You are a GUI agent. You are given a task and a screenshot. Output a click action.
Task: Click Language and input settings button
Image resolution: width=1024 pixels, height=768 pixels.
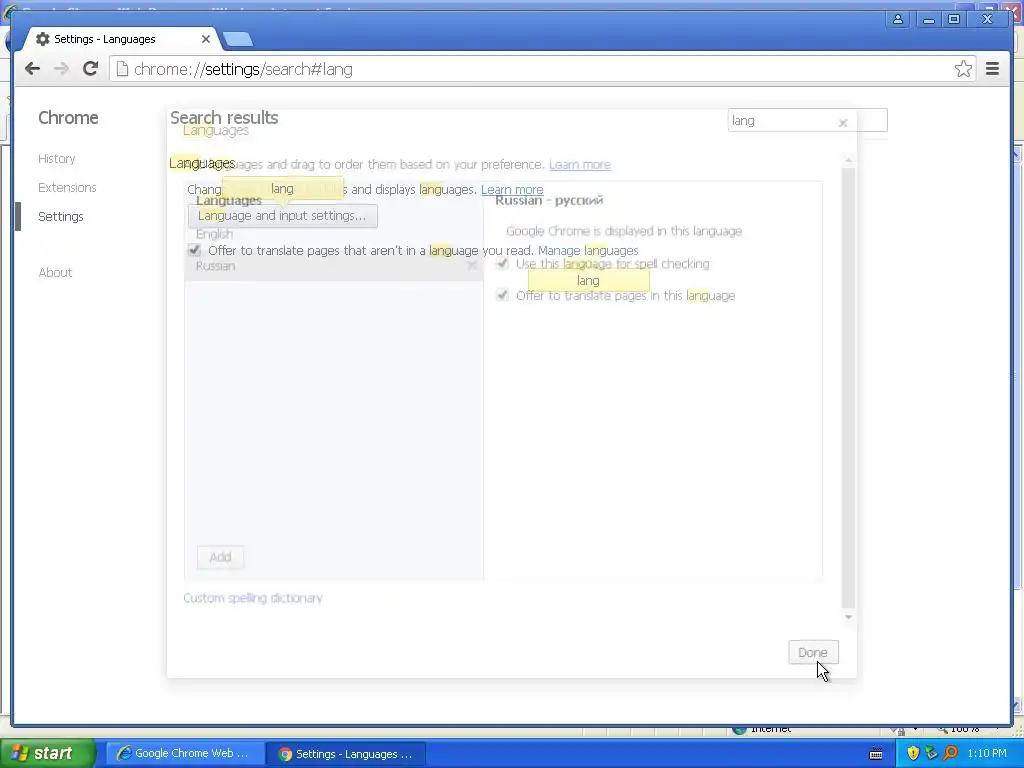(282, 216)
